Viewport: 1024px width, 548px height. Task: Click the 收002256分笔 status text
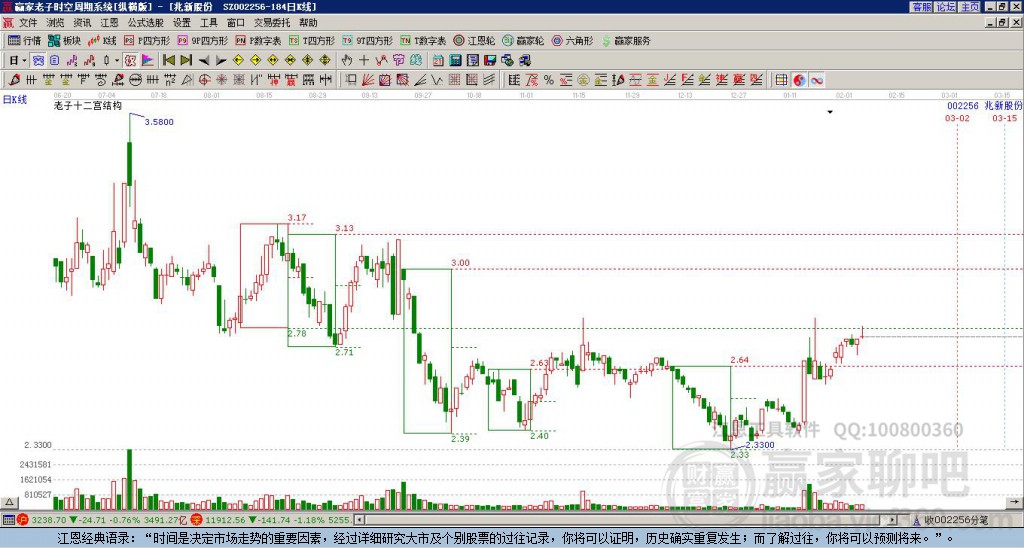955,520
